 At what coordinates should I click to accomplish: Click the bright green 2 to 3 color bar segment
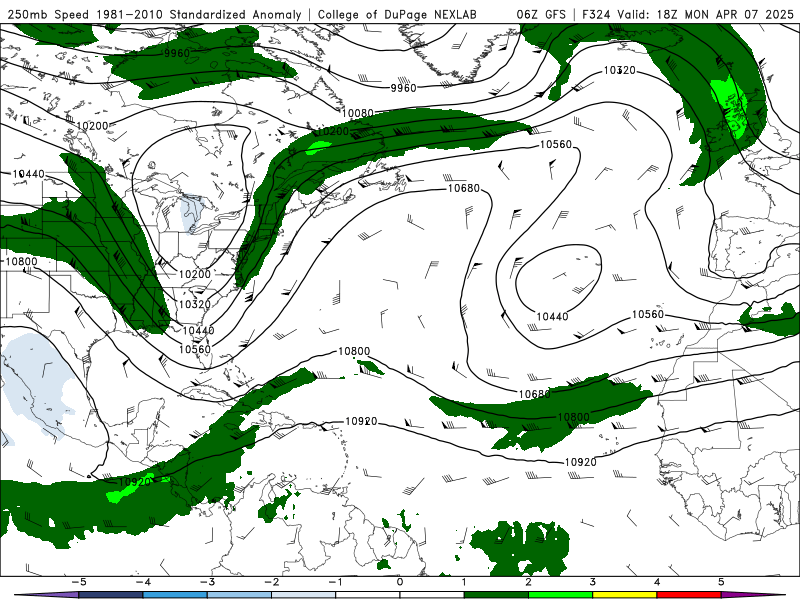pyautogui.click(x=560, y=595)
